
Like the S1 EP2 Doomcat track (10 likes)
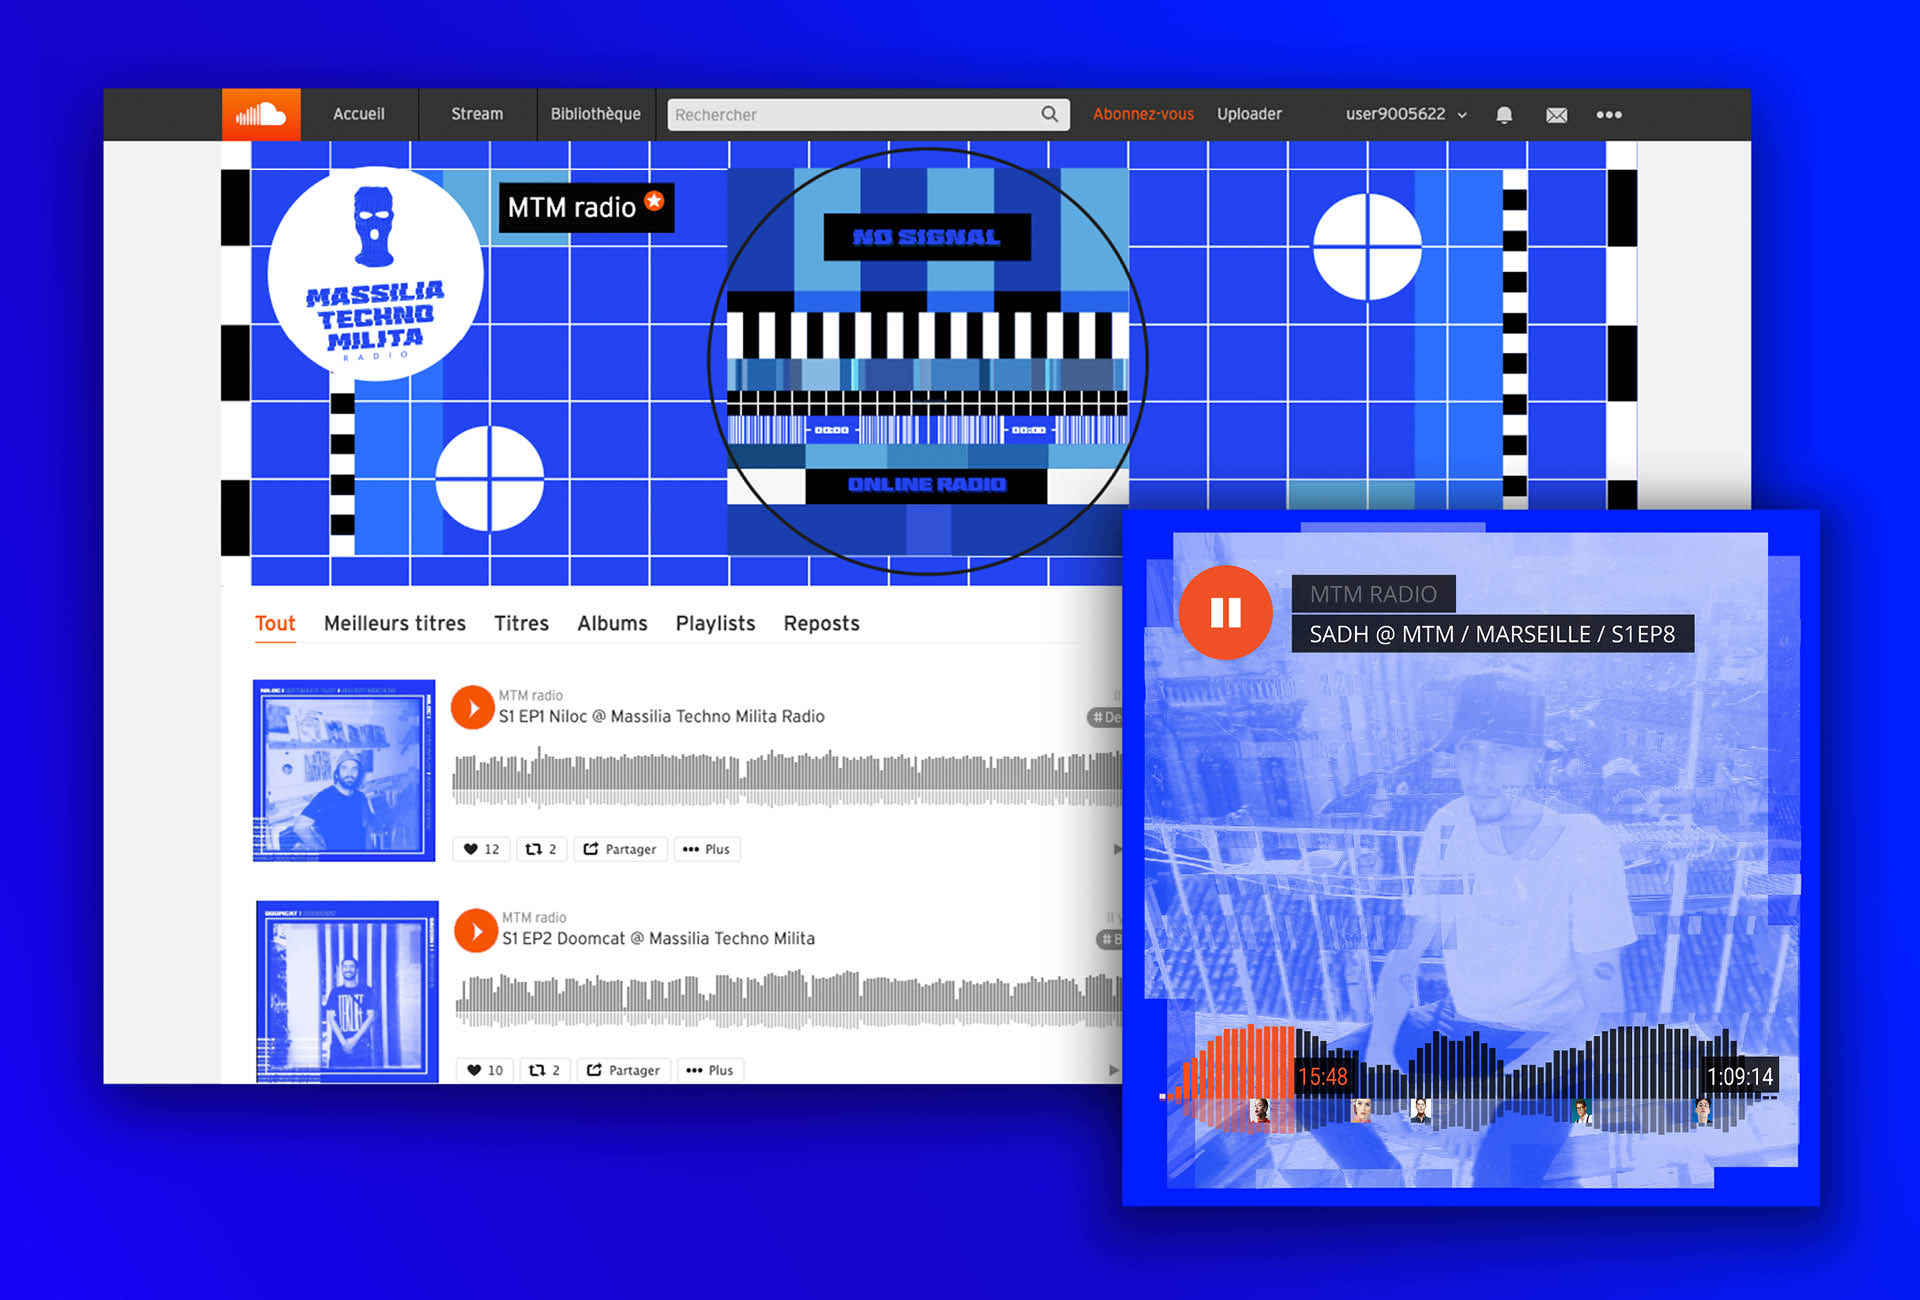click(x=485, y=1070)
